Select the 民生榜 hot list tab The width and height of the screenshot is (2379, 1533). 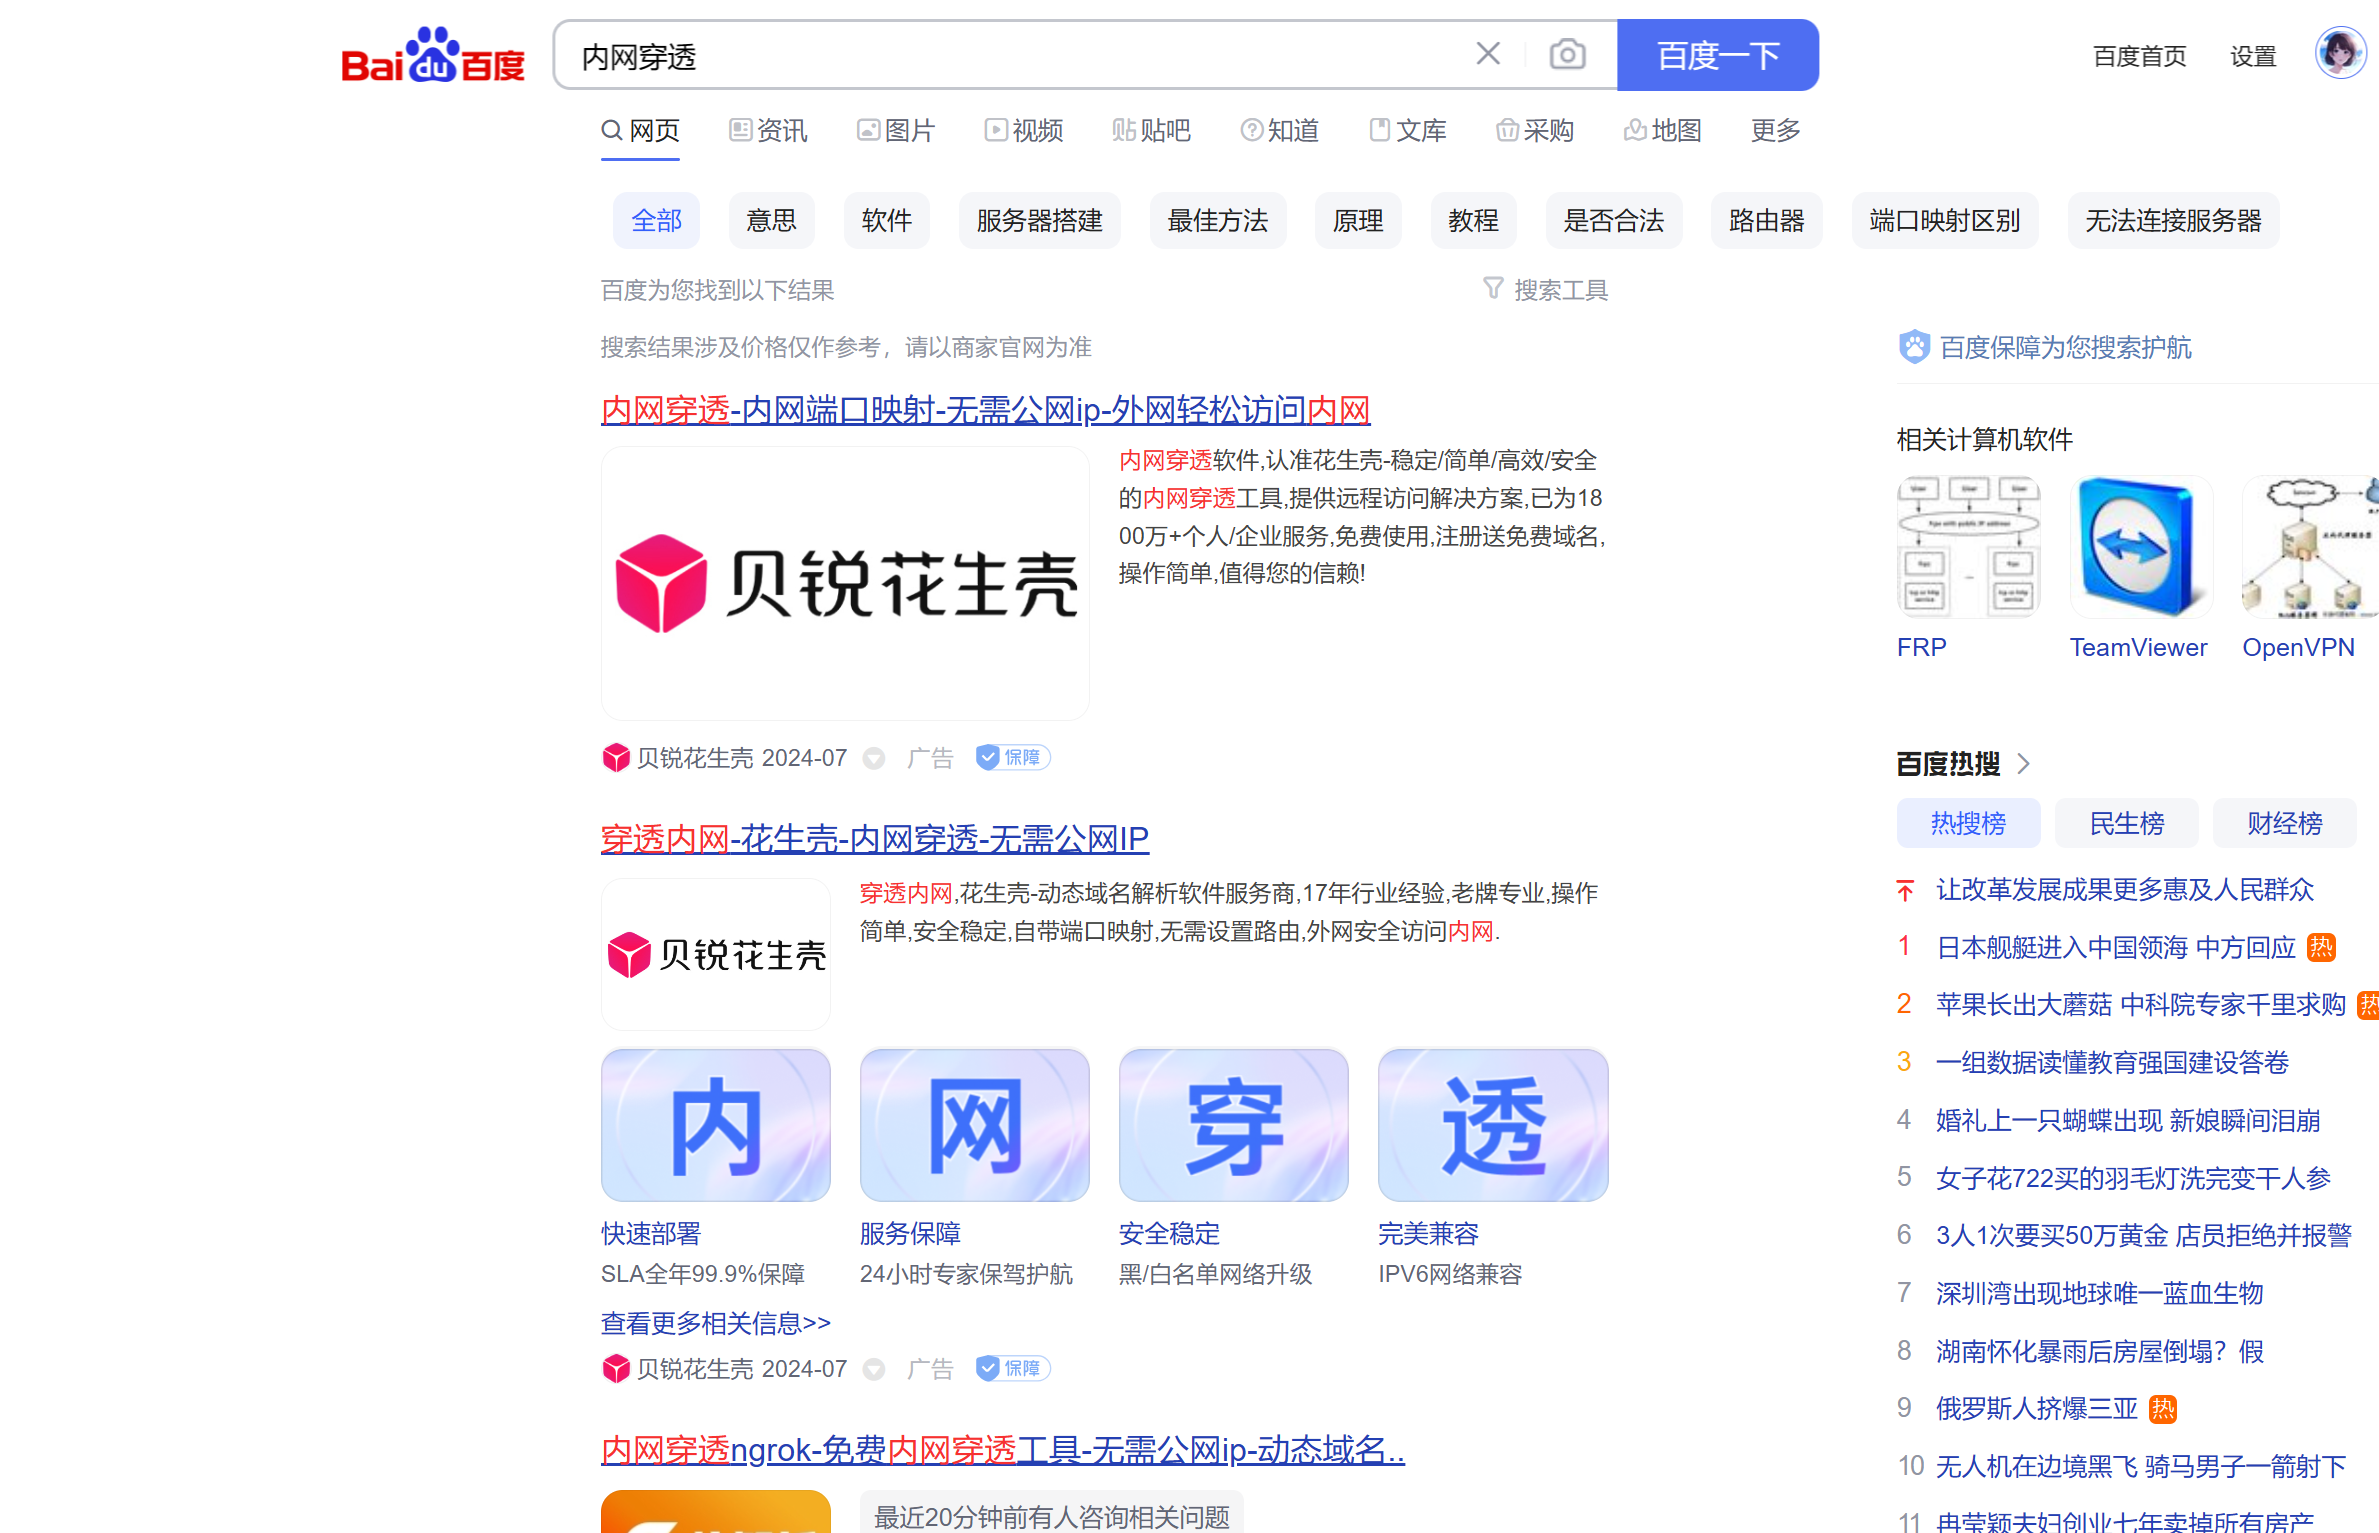click(x=2125, y=823)
